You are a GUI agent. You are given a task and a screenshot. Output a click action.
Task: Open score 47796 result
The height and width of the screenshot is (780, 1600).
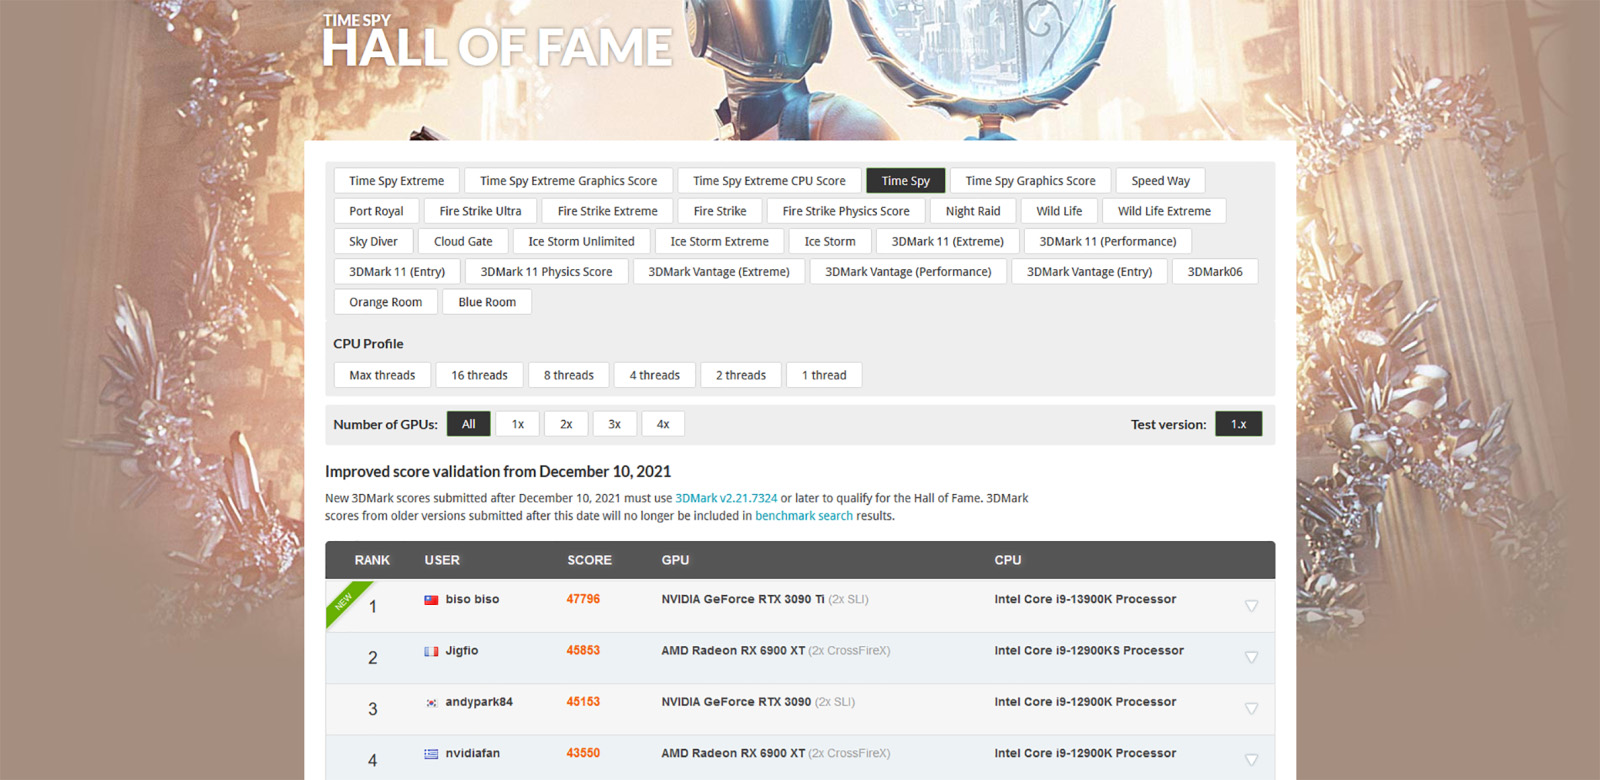(x=583, y=600)
